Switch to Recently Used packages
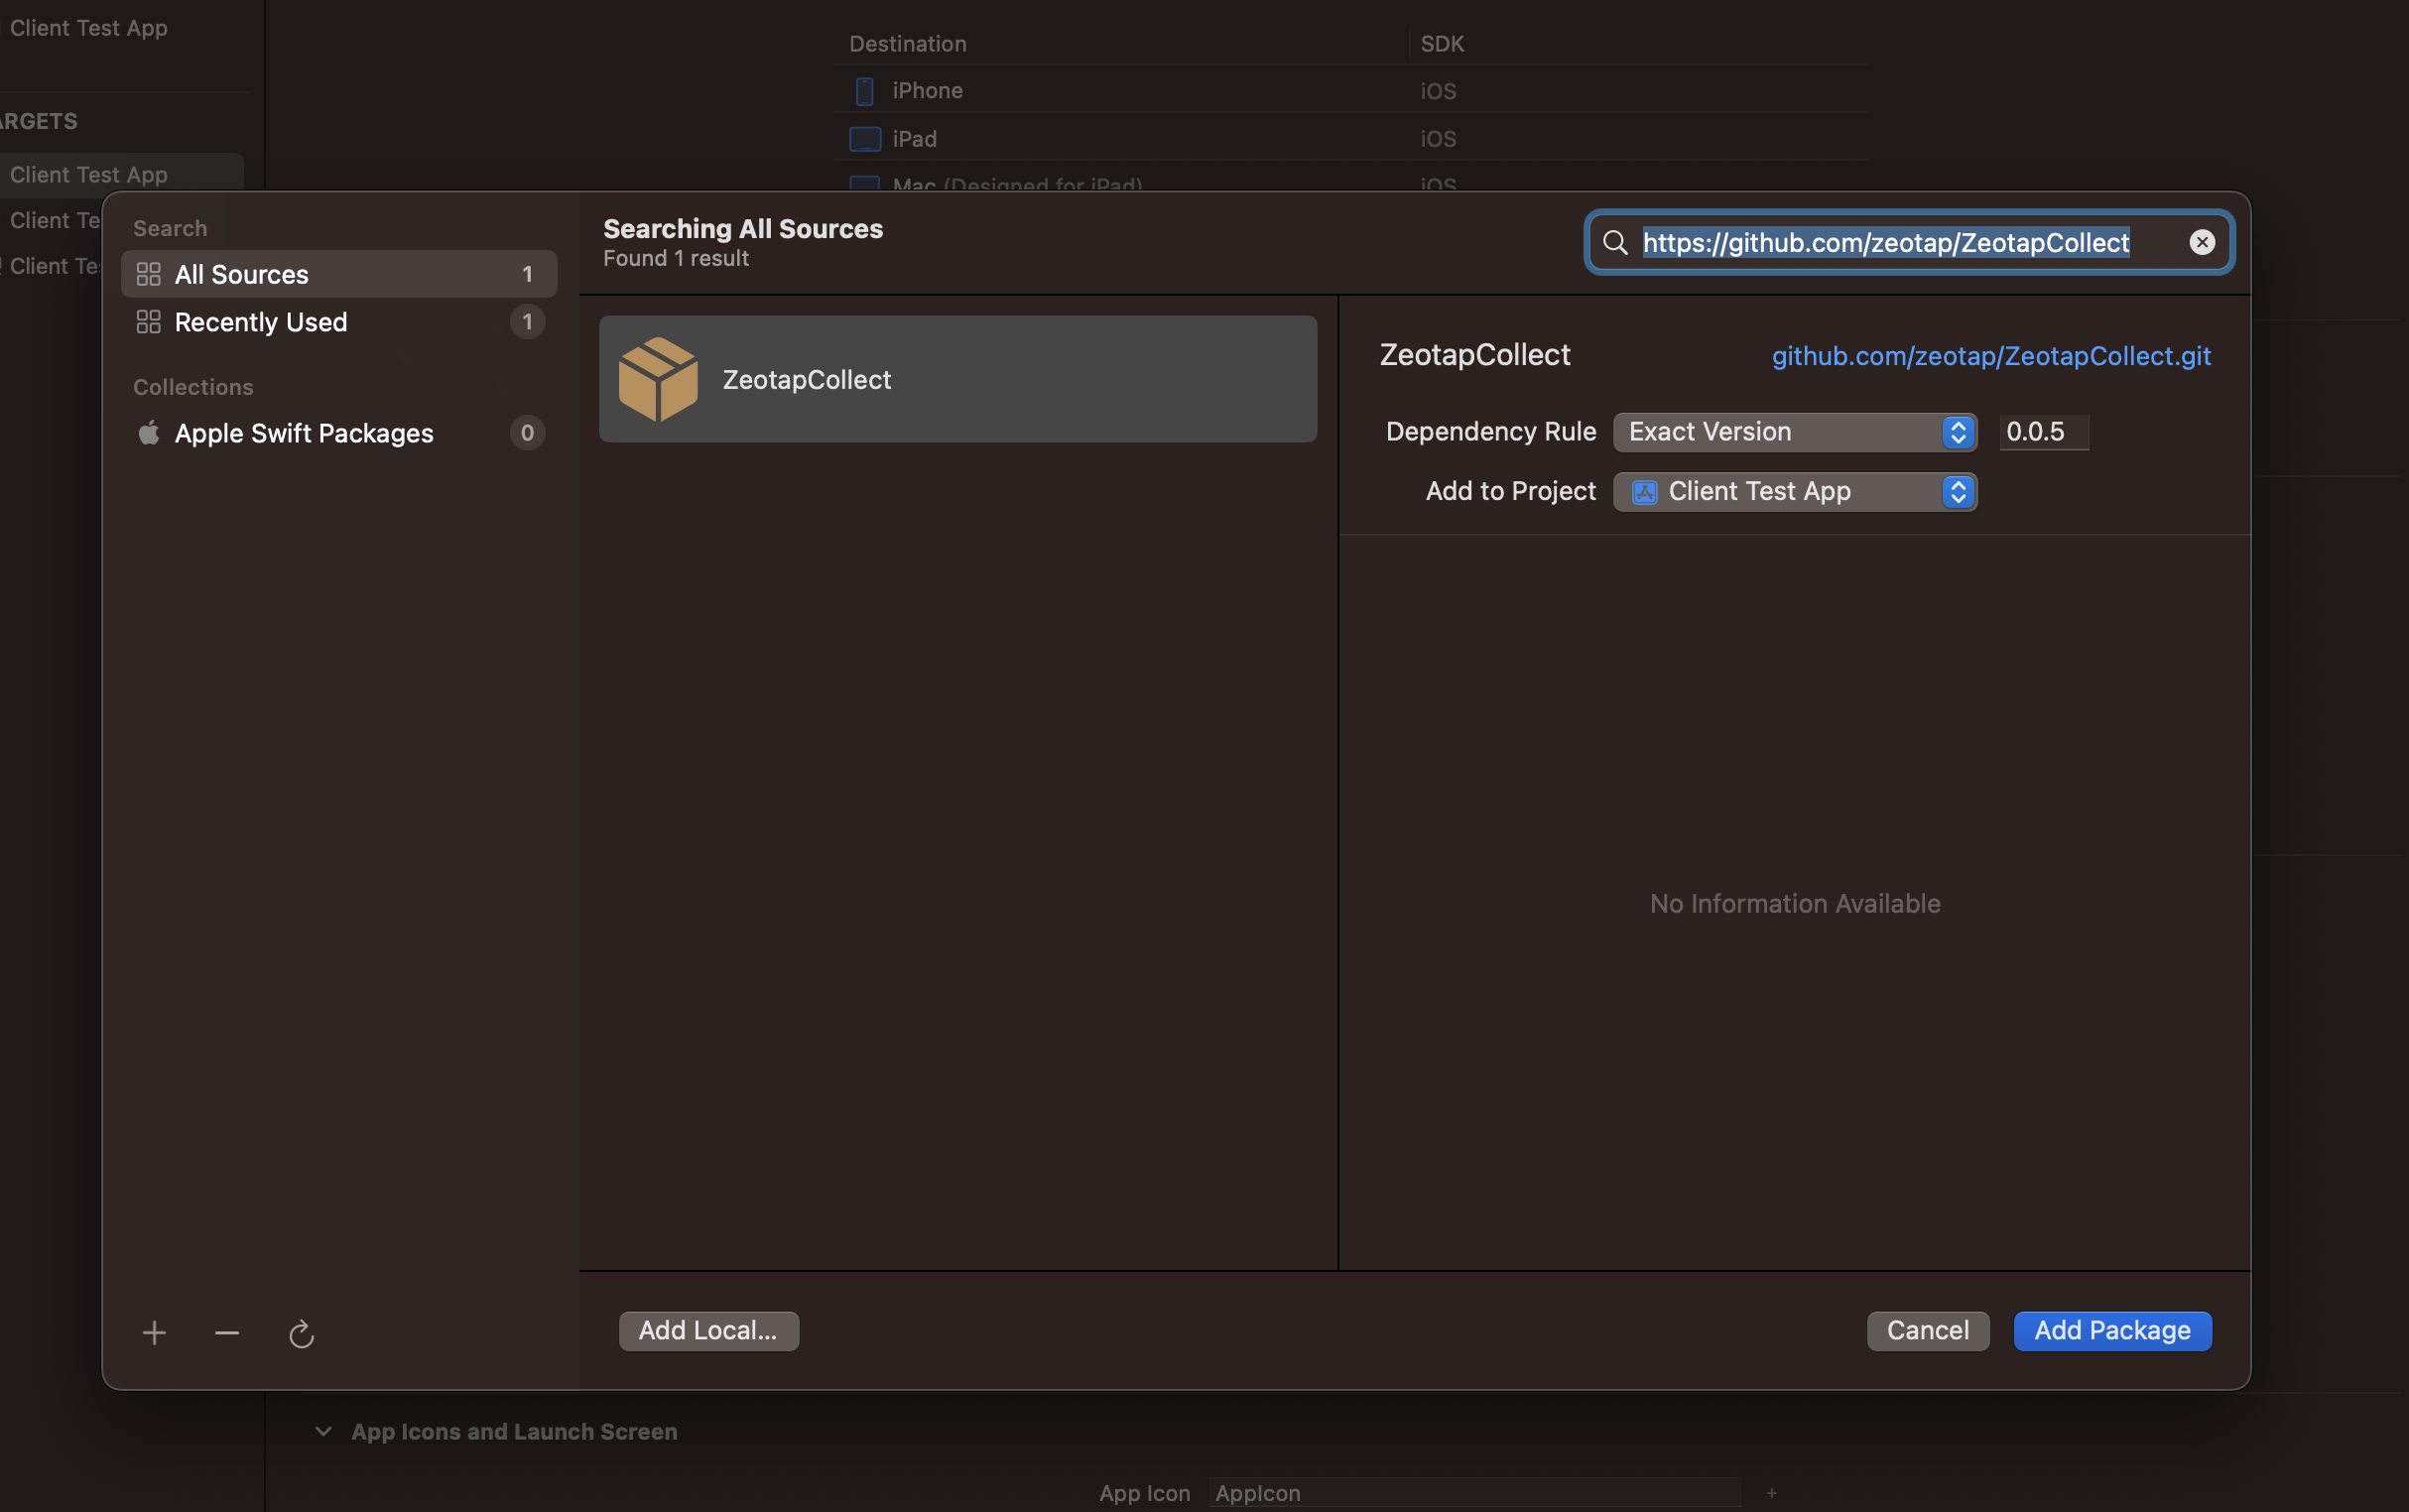 pyautogui.click(x=259, y=321)
